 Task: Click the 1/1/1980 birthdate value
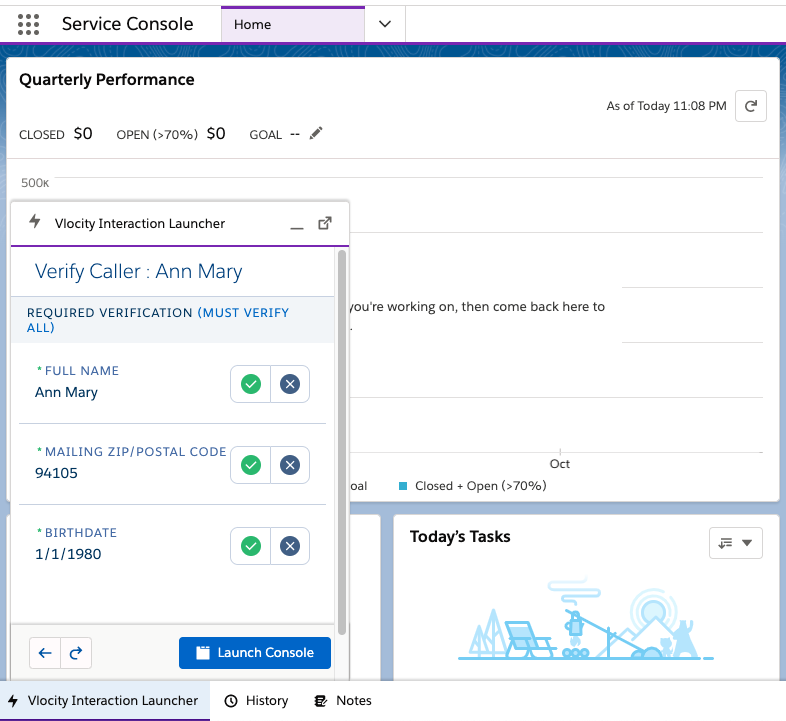tap(68, 554)
